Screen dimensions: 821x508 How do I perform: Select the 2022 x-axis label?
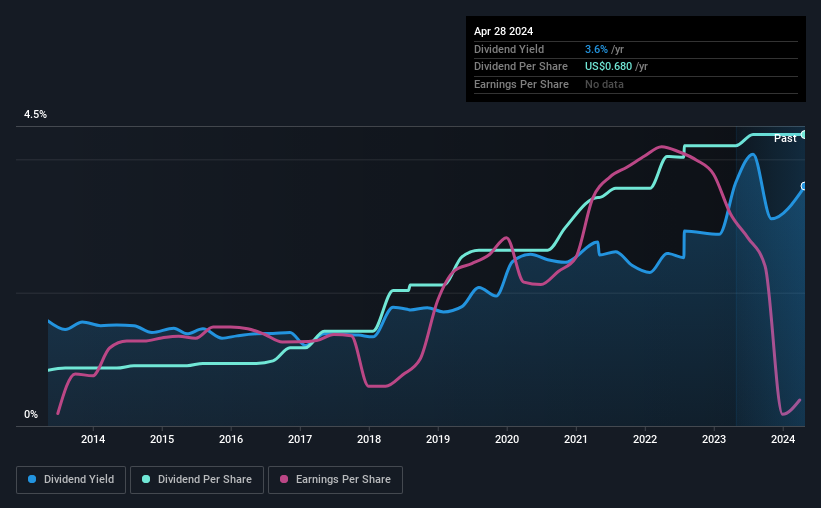click(645, 439)
